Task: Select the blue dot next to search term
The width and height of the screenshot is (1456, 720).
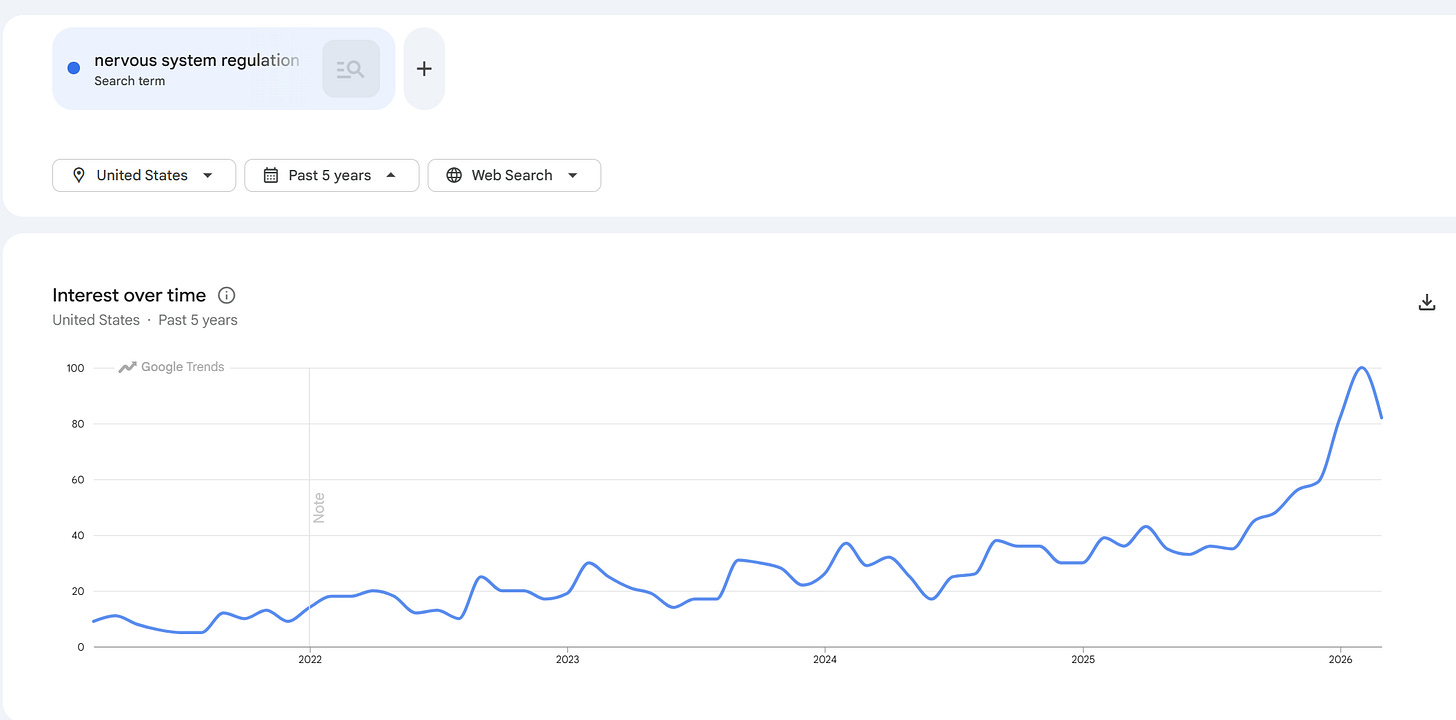Action: point(73,68)
